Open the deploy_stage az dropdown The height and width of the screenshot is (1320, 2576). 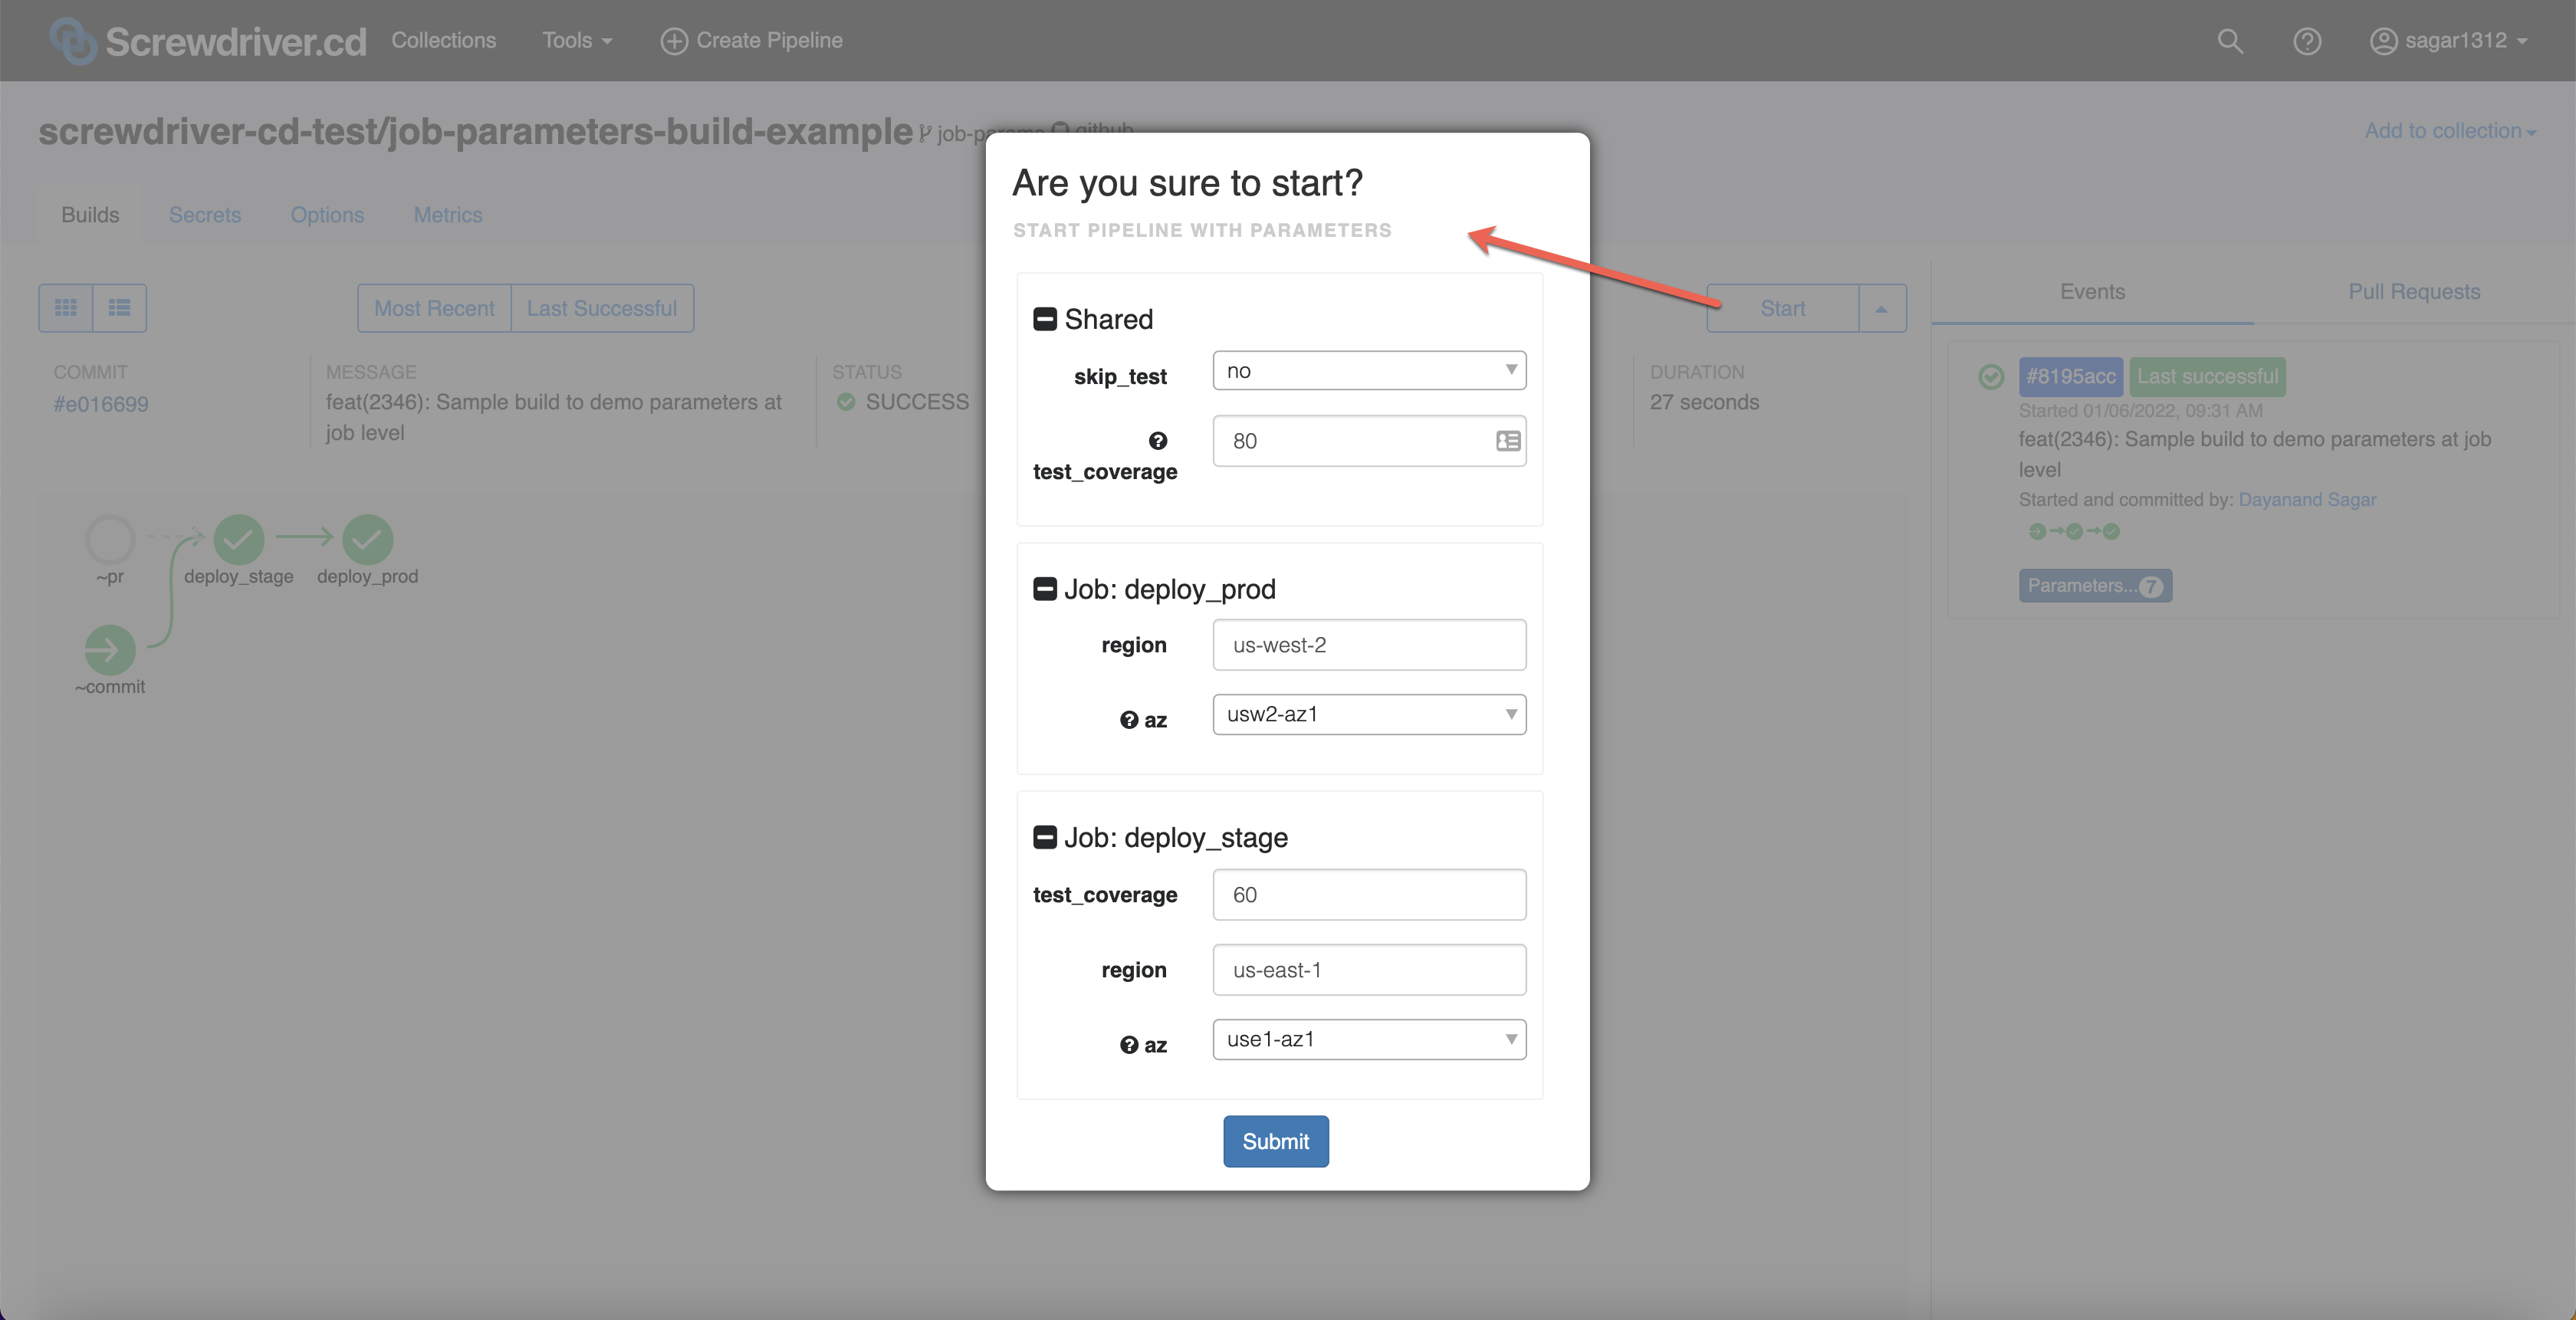tap(1369, 1039)
